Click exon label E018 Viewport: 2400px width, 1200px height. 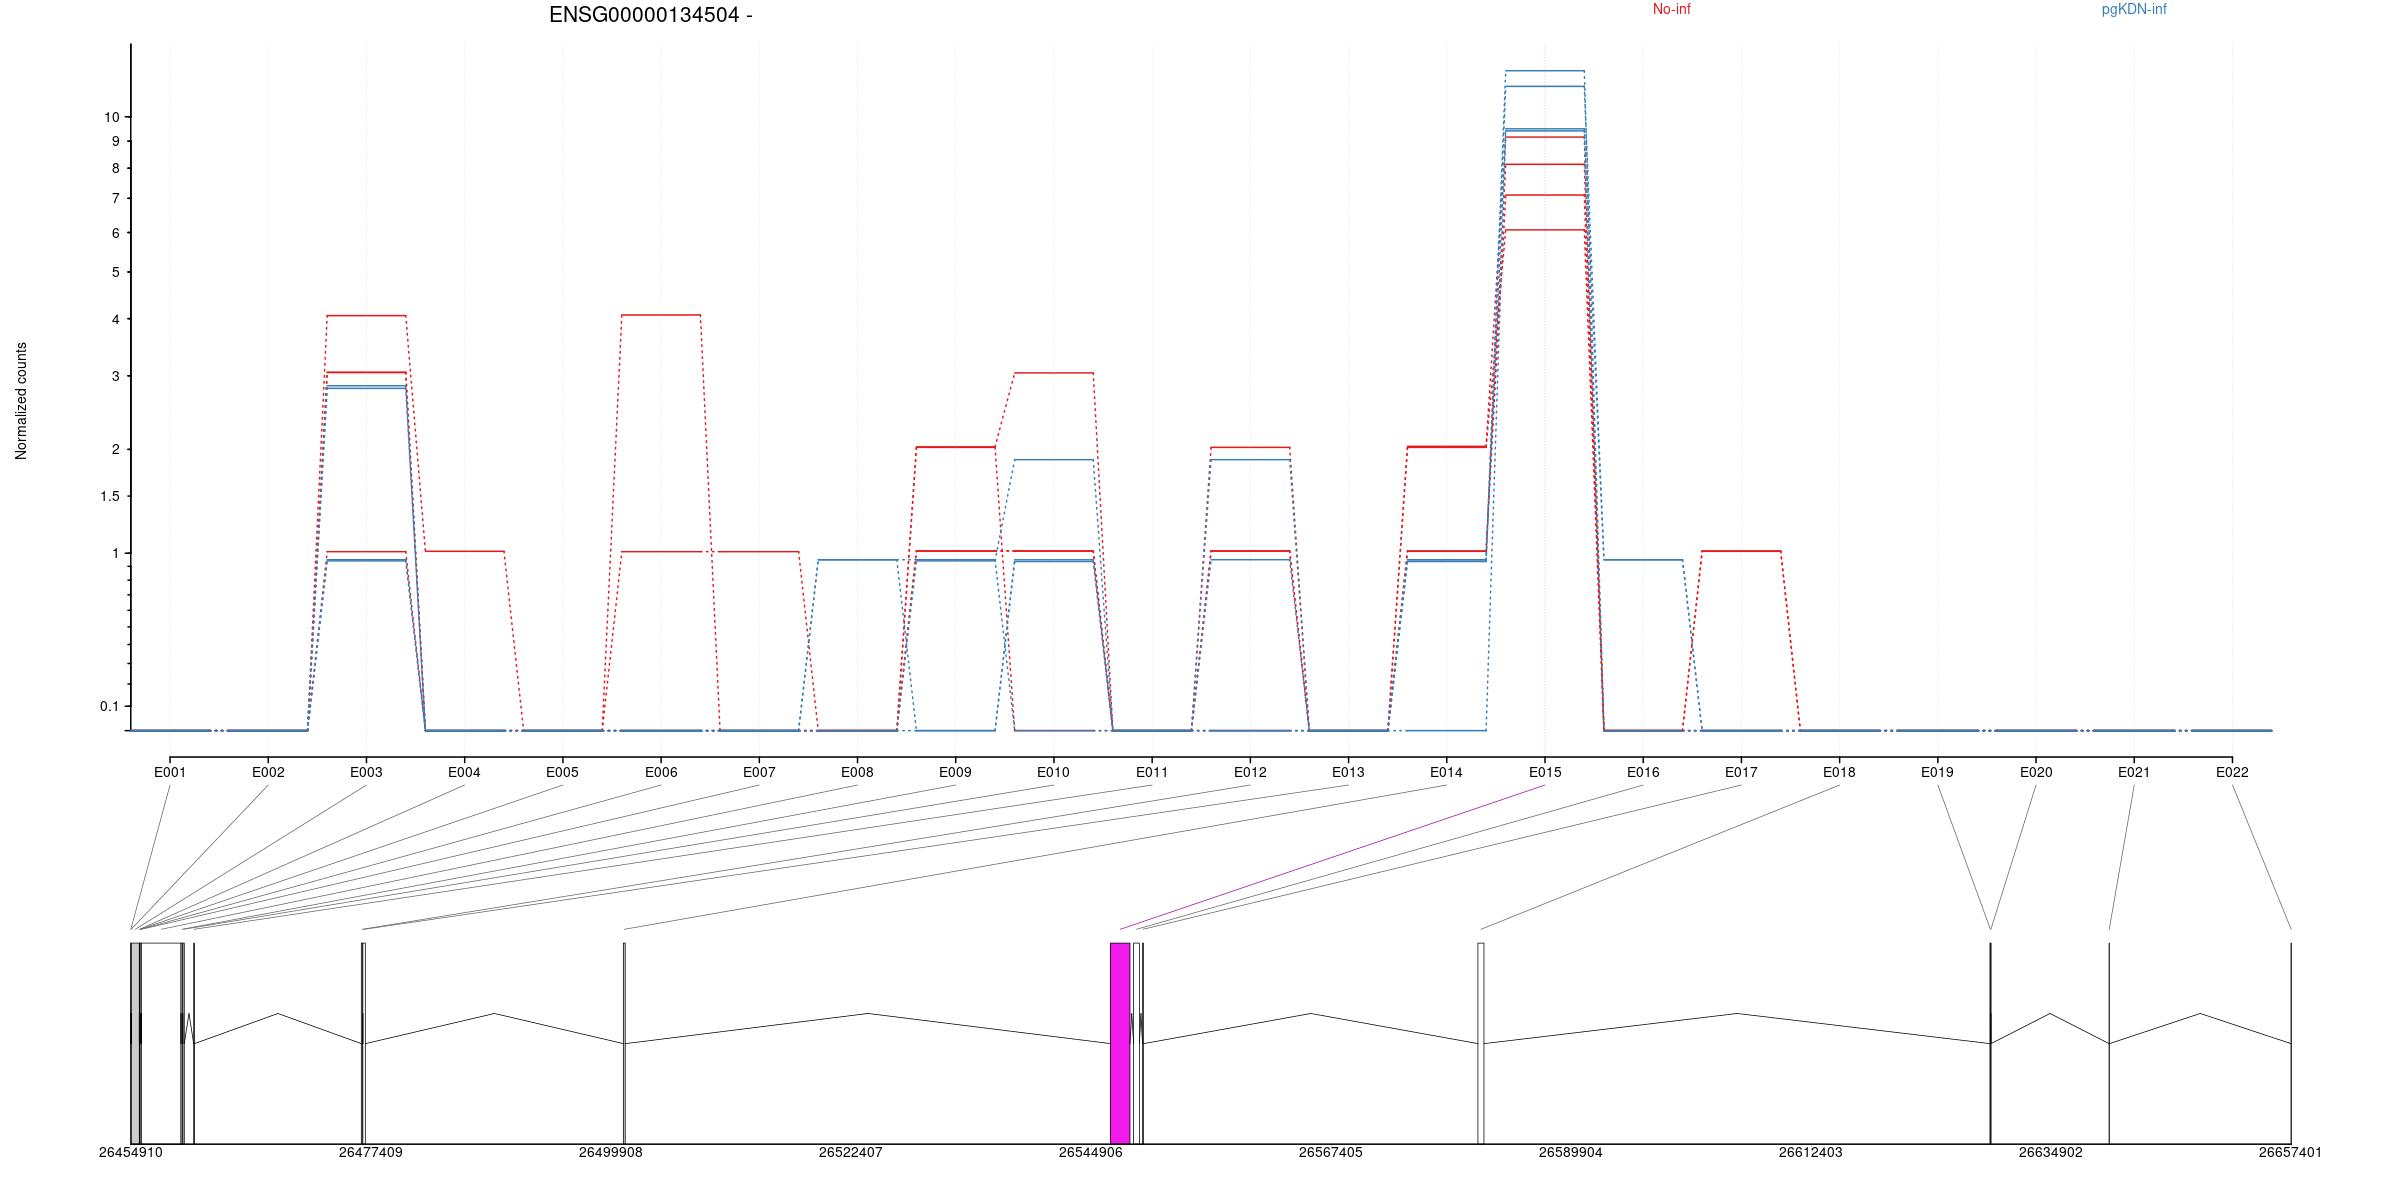[1839, 772]
